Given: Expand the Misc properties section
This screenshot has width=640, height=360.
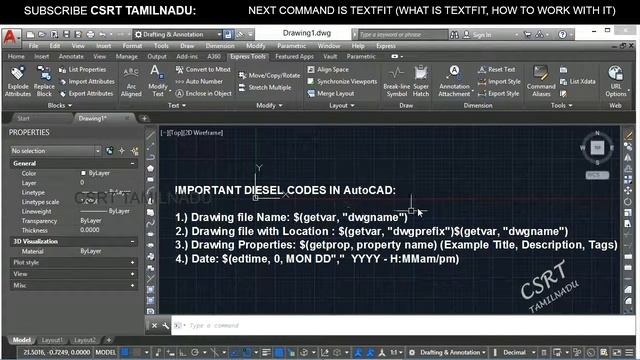Looking at the screenshot, I should [x=132, y=285].
